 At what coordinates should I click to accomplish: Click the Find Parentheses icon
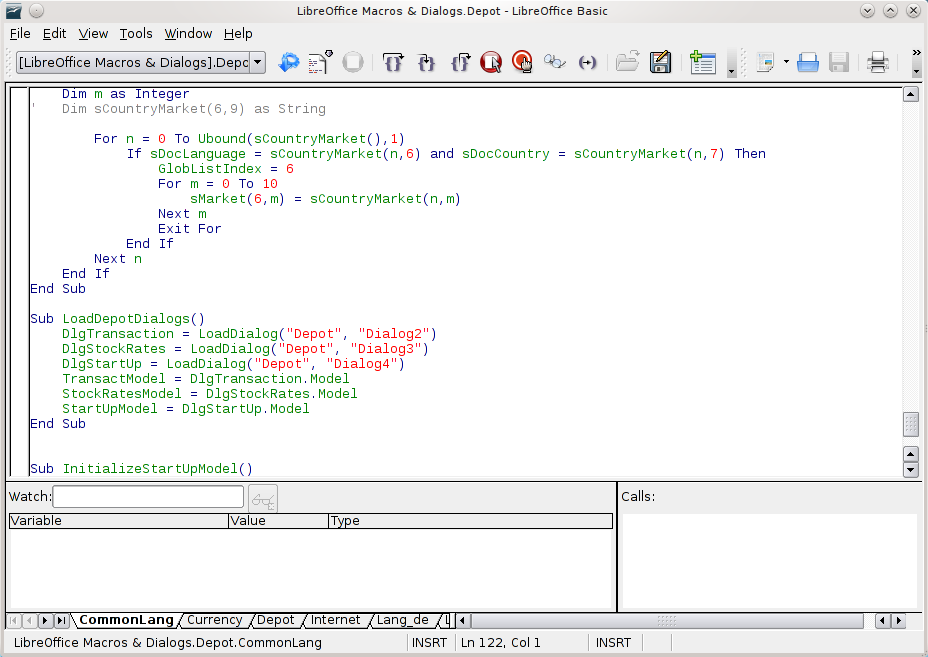(x=587, y=62)
